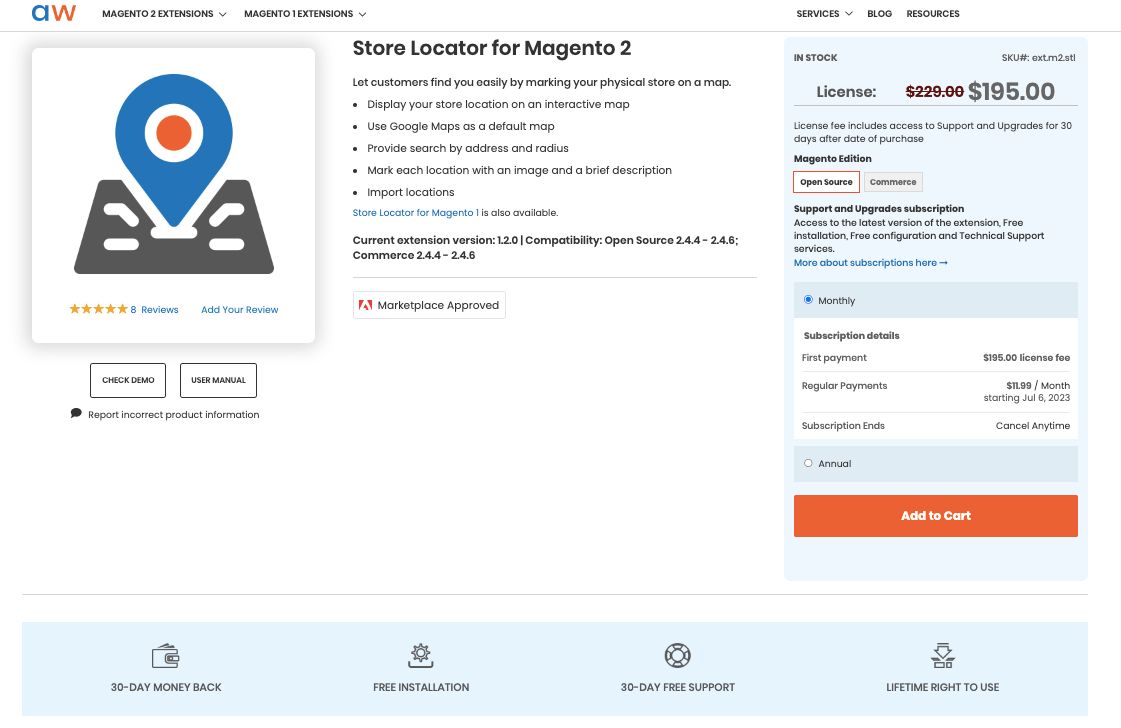Image resolution: width=1121 pixels, height=728 pixels.
Task: Click the 30-Day Money Back wallet icon
Action: (166, 655)
